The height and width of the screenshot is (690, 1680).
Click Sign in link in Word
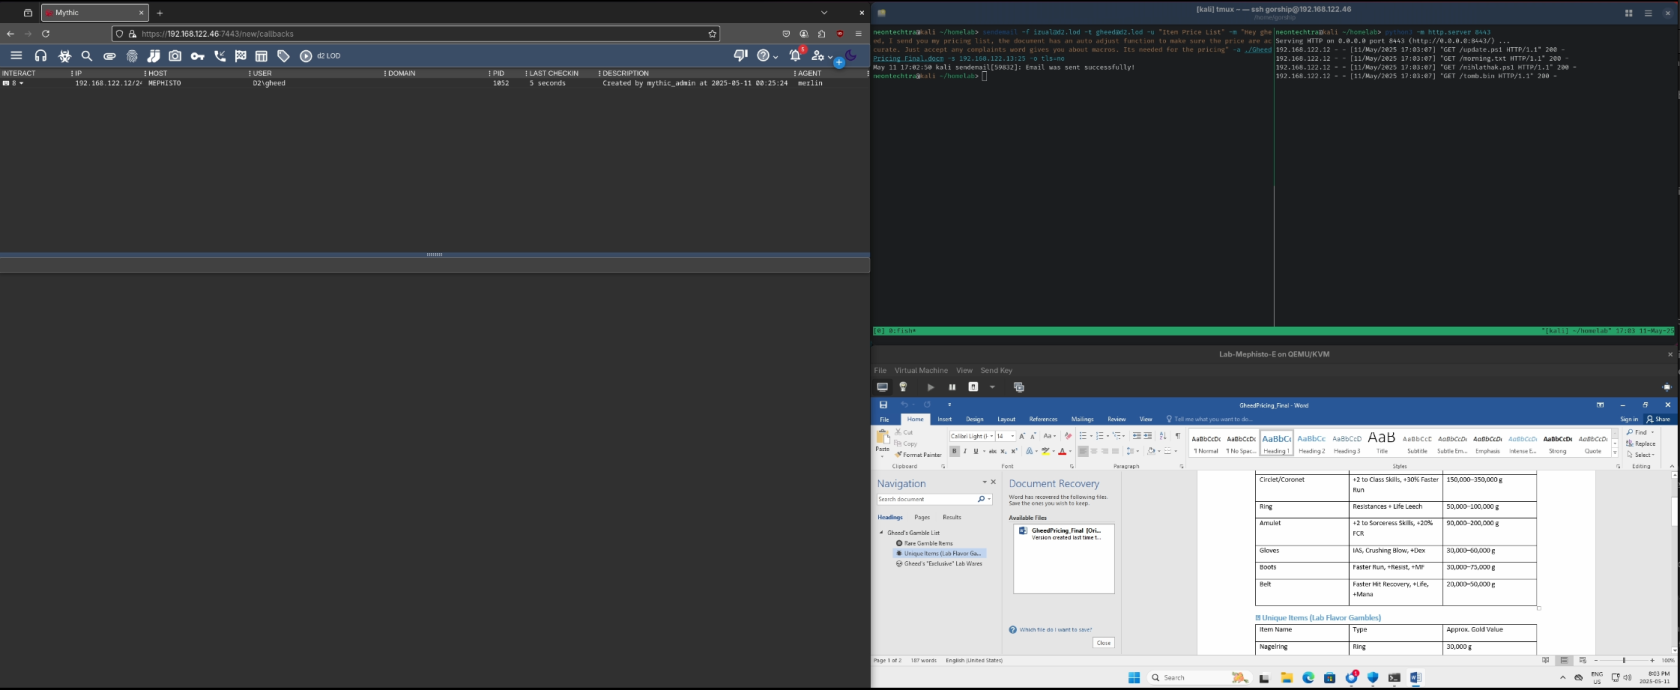coord(1629,419)
